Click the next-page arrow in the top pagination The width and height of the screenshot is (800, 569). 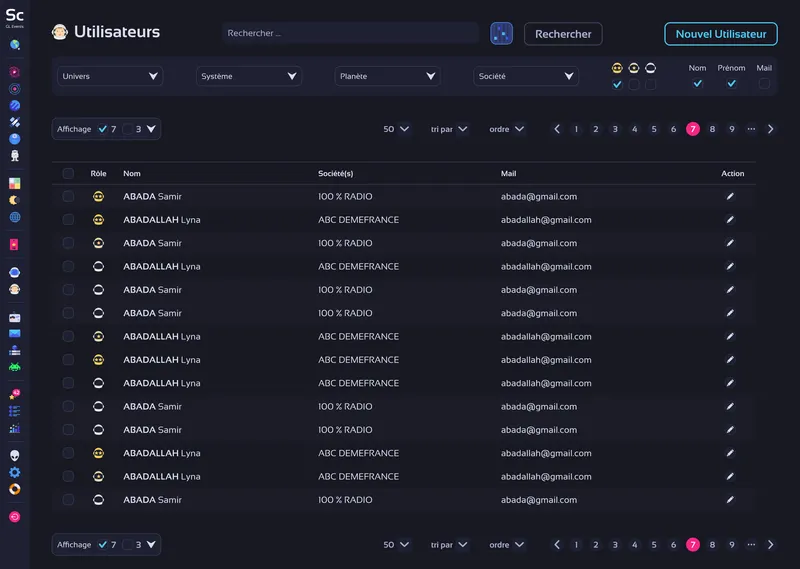pos(770,129)
